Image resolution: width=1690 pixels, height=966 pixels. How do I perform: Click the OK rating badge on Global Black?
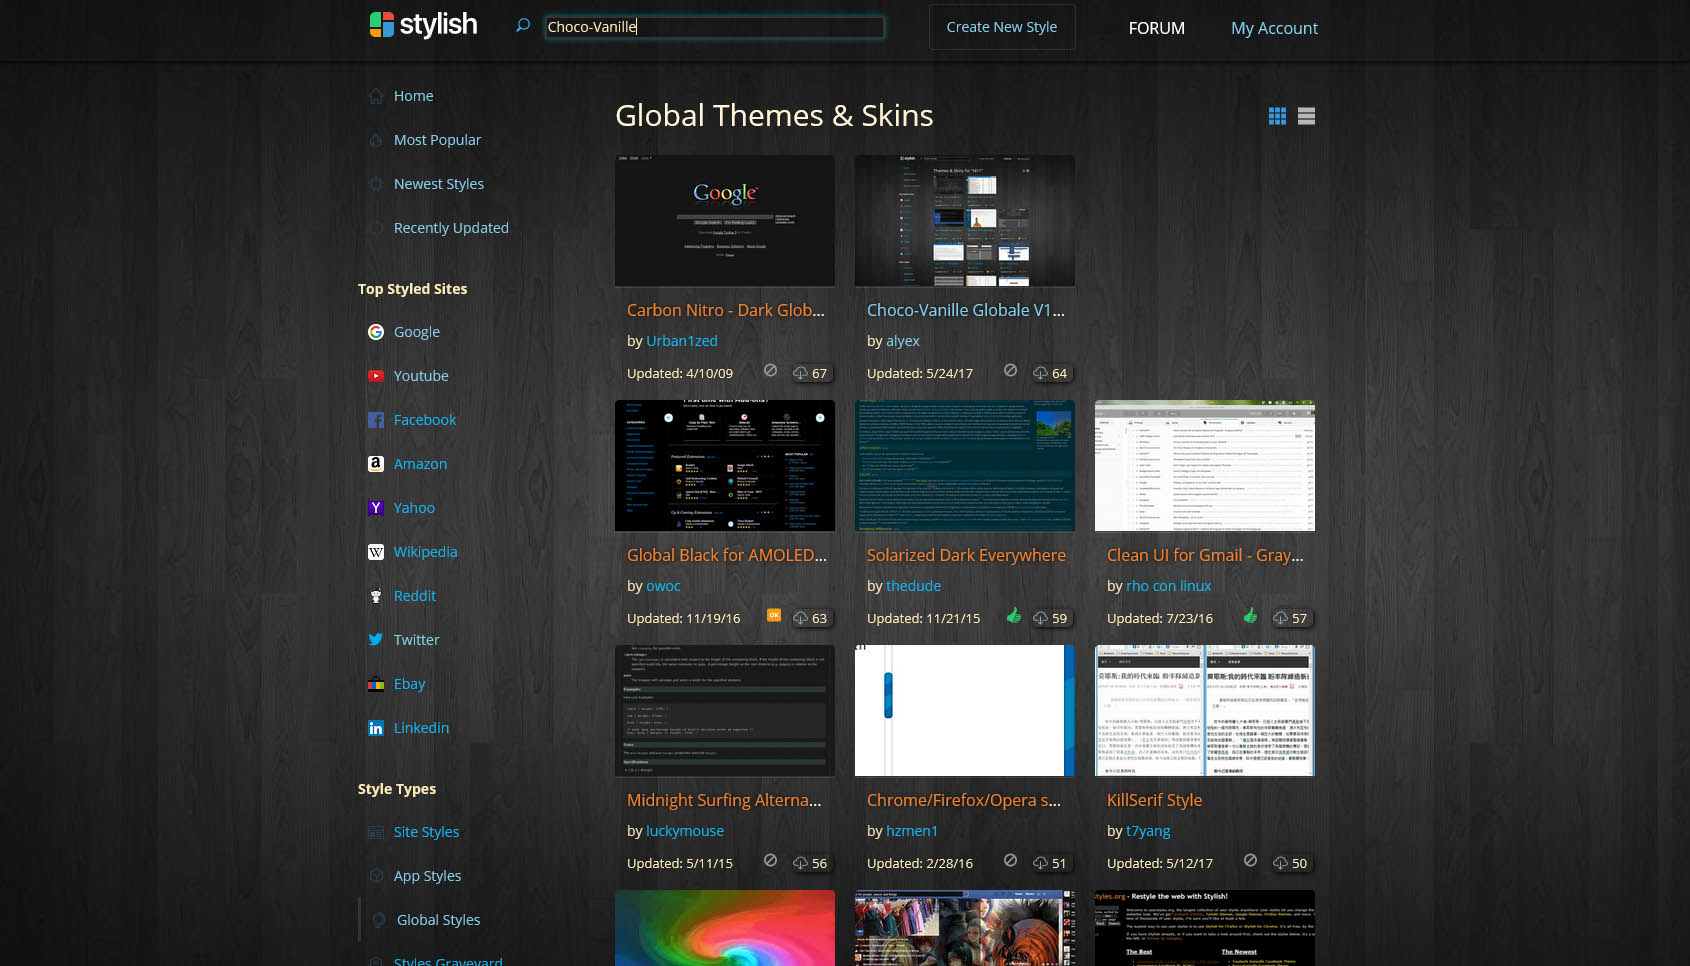click(x=774, y=615)
